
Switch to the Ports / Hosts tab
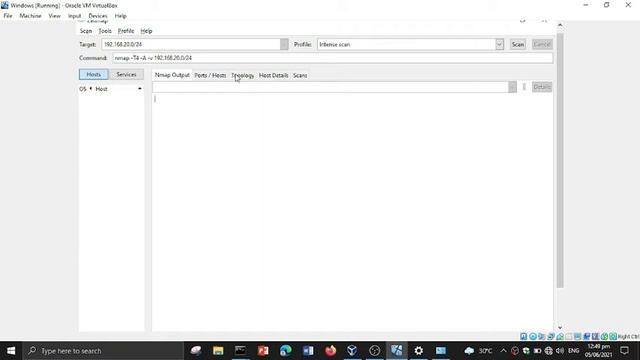[x=210, y=76]
